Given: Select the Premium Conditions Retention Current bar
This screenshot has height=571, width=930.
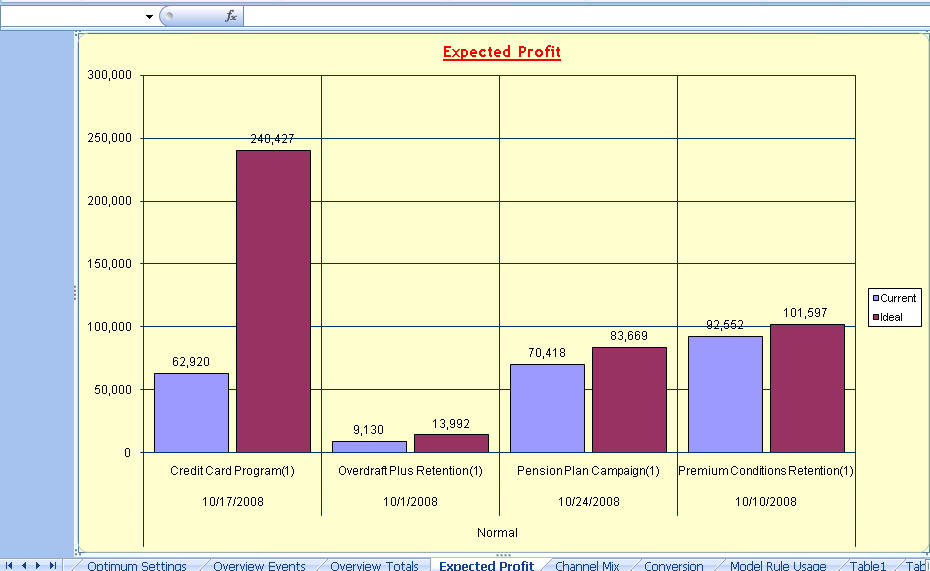Looking at the screenshot, I should [x=725, y=394].
